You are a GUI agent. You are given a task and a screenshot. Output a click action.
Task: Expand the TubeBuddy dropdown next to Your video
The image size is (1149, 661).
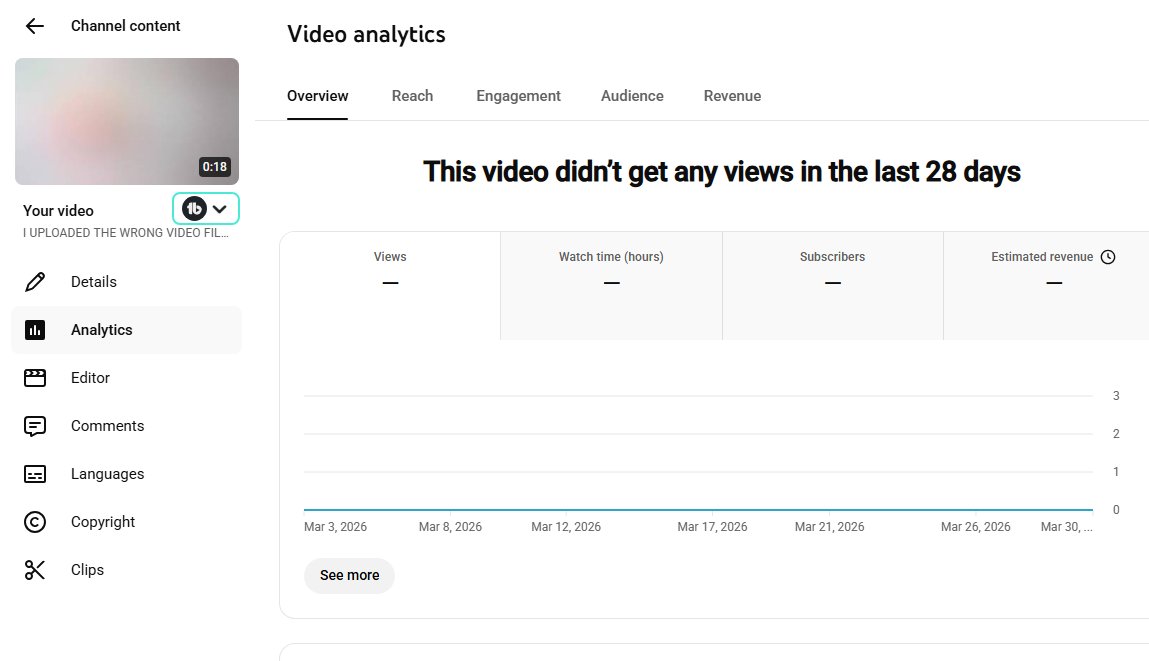(x=206, y=209)
